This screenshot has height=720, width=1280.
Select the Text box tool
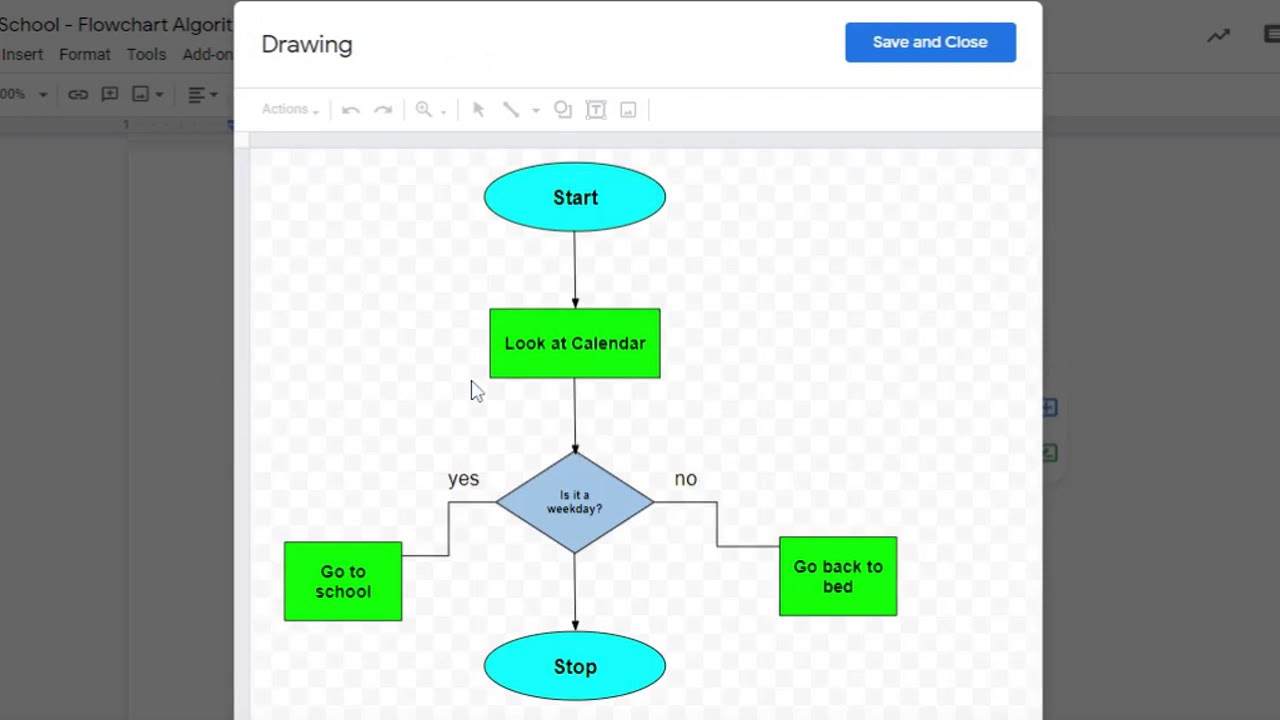point(596,110)
